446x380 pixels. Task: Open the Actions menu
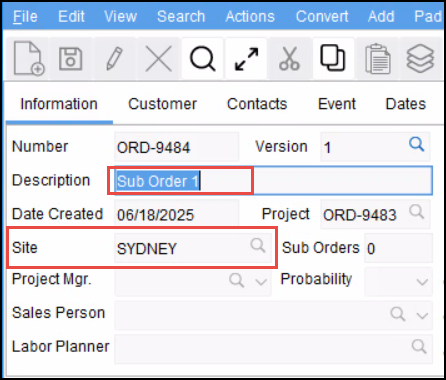pyautogui.click(x=250, y=16)
